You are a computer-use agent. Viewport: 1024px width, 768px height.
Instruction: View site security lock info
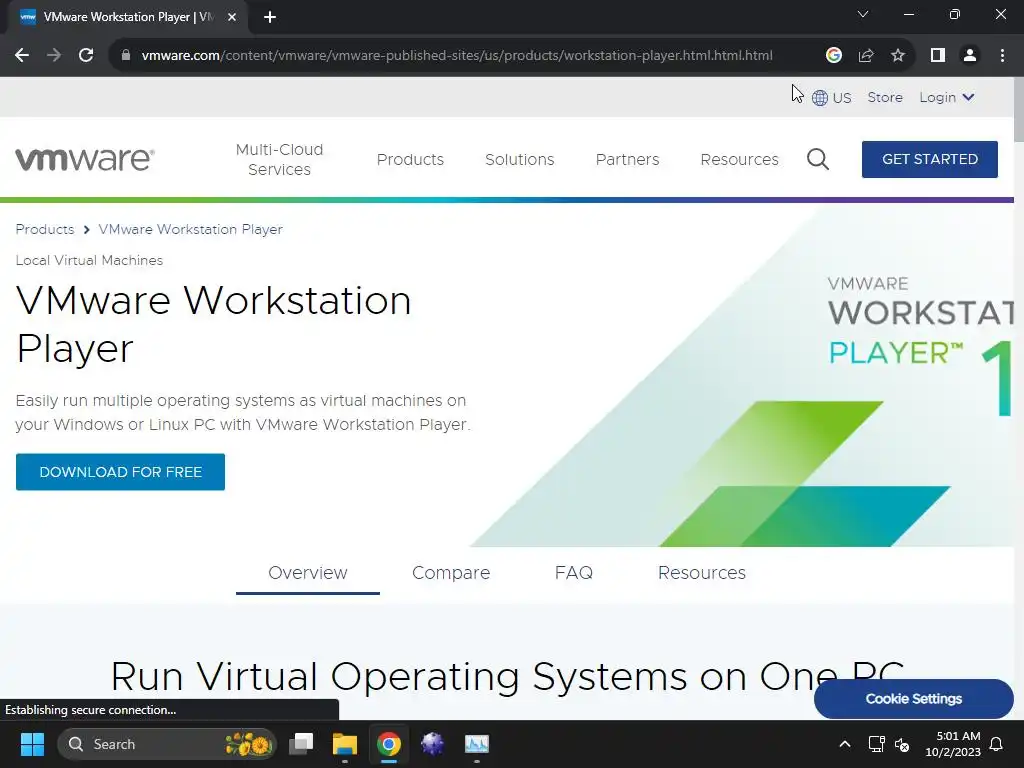coord(126,56)
